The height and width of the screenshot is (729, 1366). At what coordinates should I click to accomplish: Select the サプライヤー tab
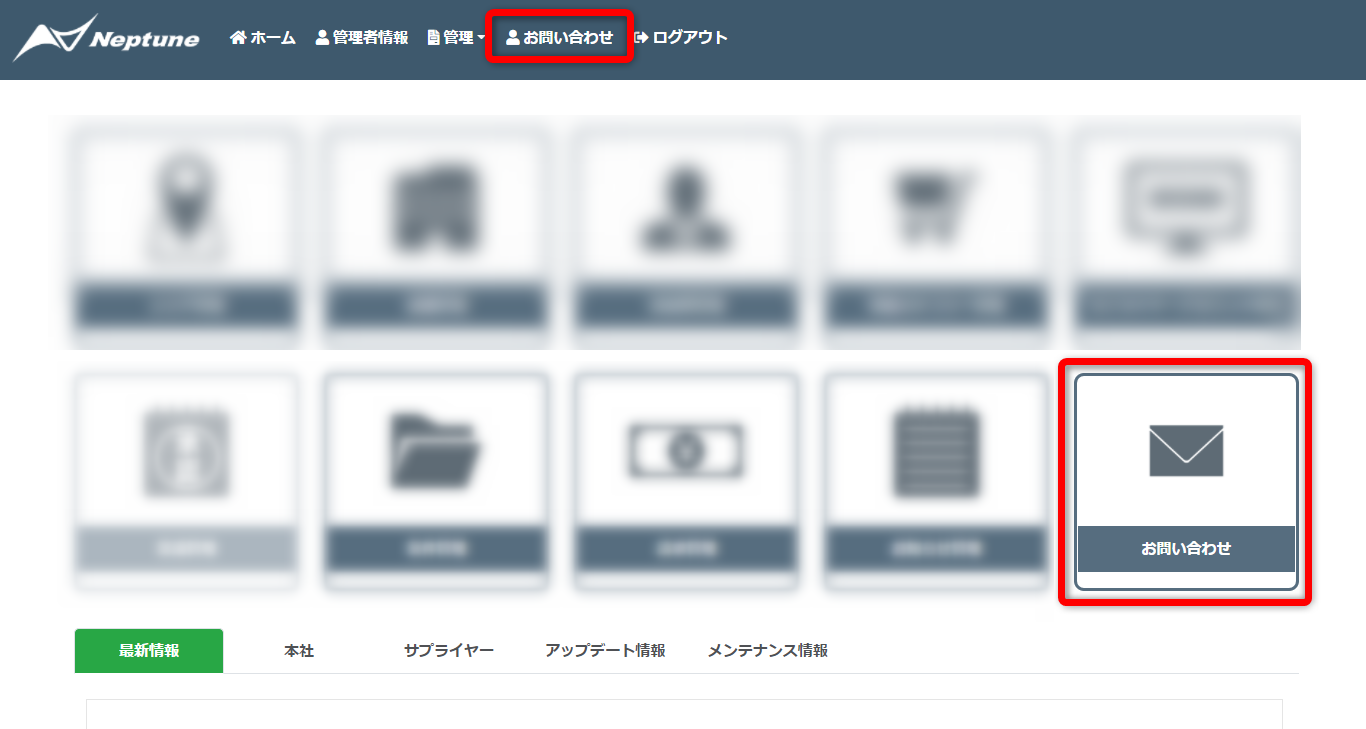(x=449, y=651)
